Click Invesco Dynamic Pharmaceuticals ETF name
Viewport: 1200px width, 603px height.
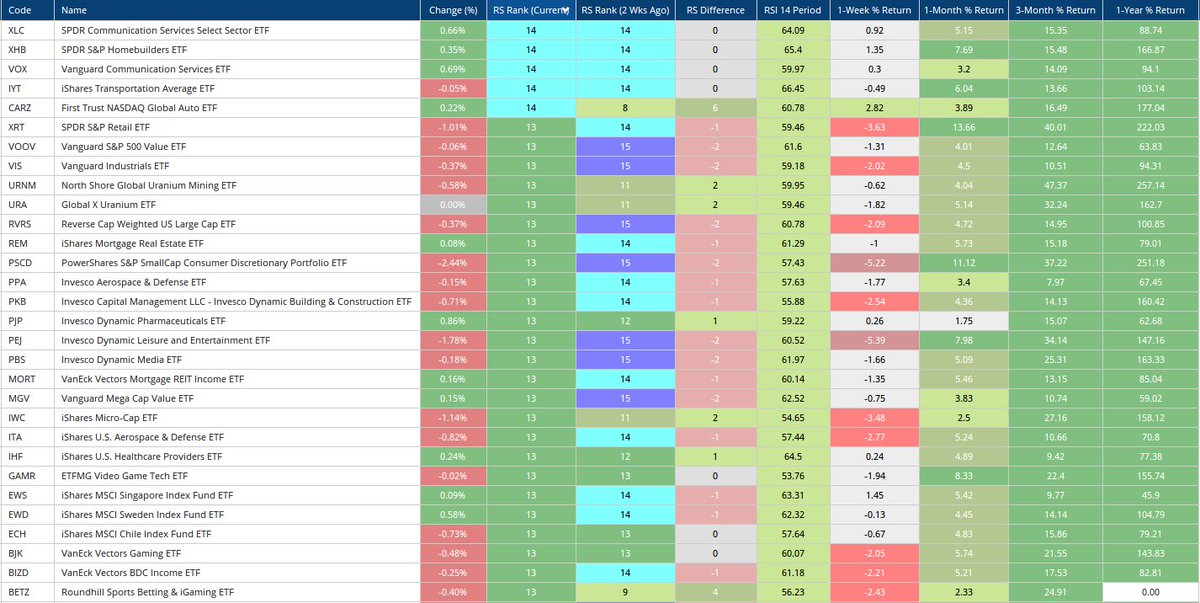(x=143, y=321)
